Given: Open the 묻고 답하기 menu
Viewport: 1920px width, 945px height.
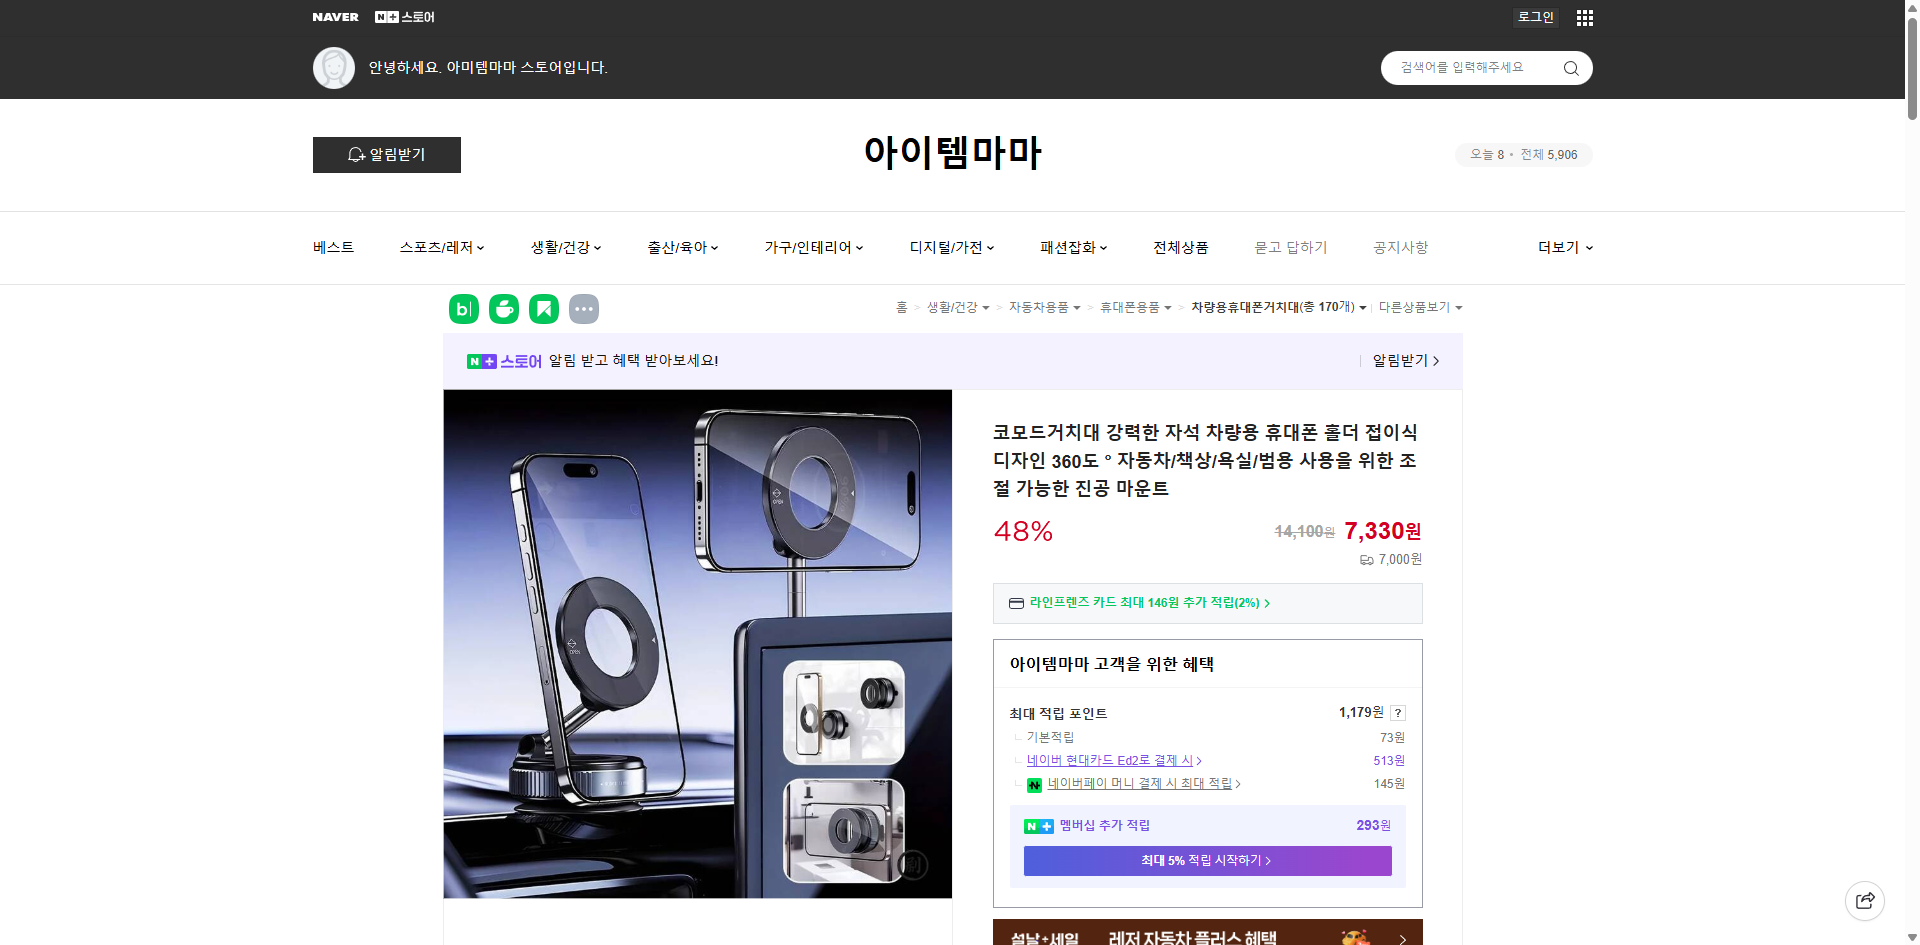Looking at the screenshot, I should [1291, 247].
